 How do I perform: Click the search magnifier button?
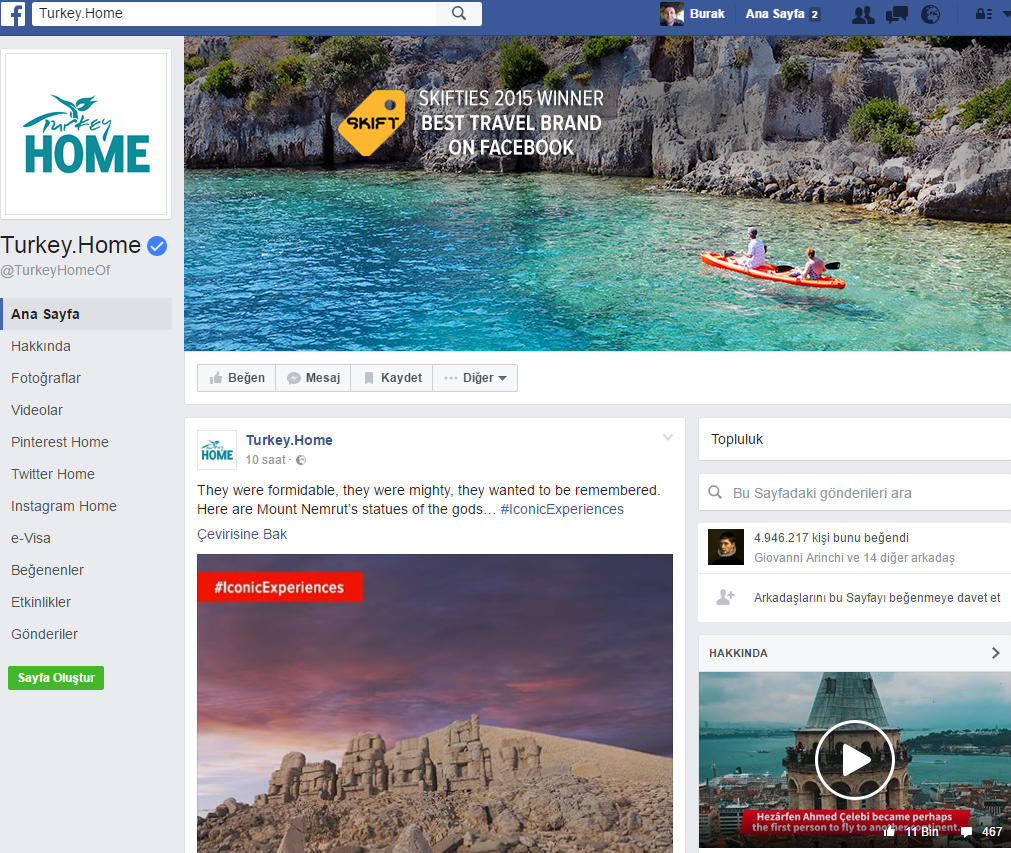click(459, 14)
